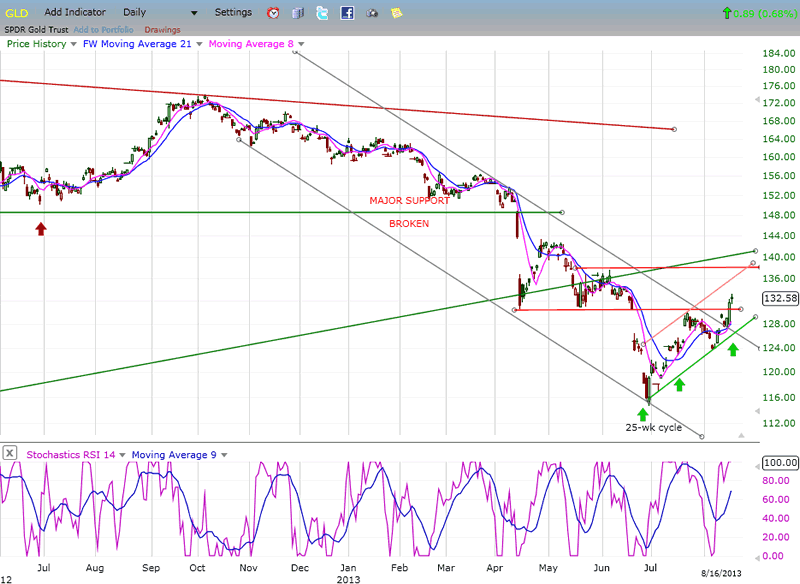
Task: Click the Drawings link
Action: 162,30
